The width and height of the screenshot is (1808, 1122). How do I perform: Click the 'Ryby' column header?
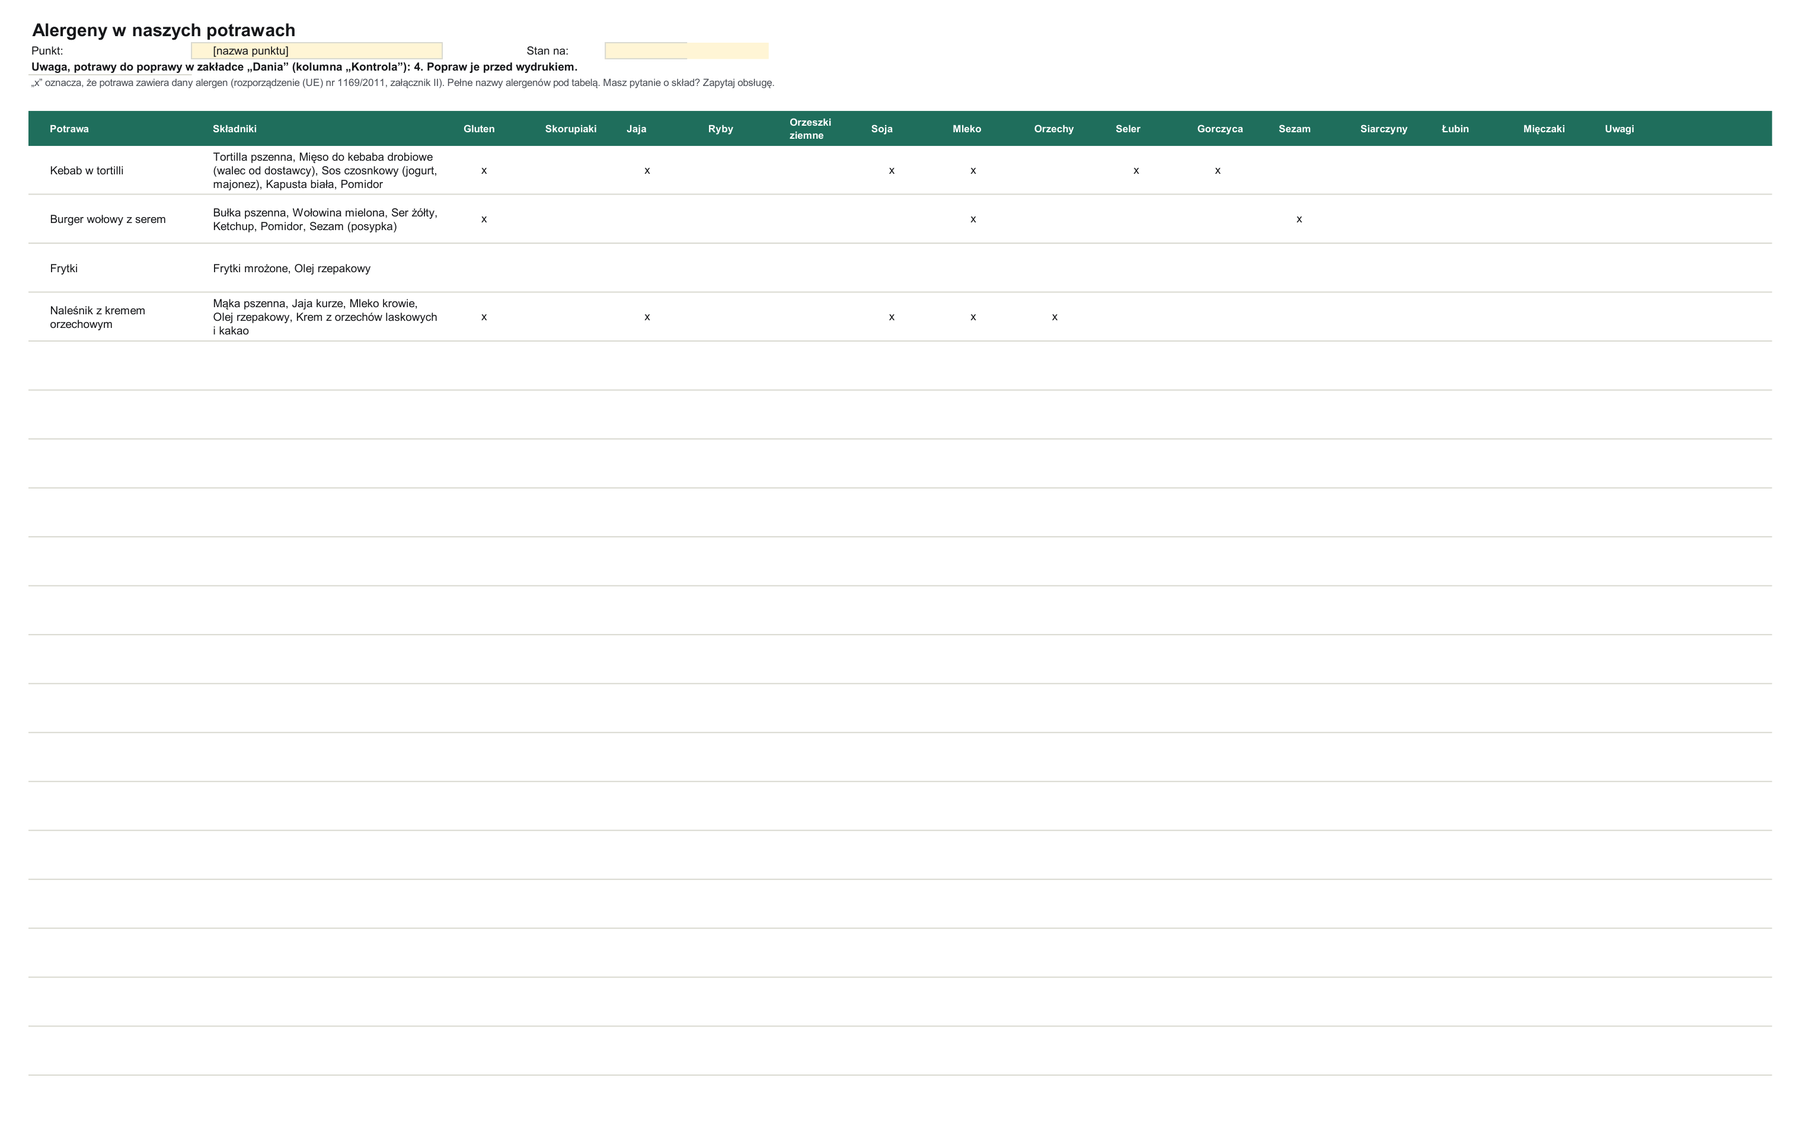pyautogui.click(x=721, y=129)
